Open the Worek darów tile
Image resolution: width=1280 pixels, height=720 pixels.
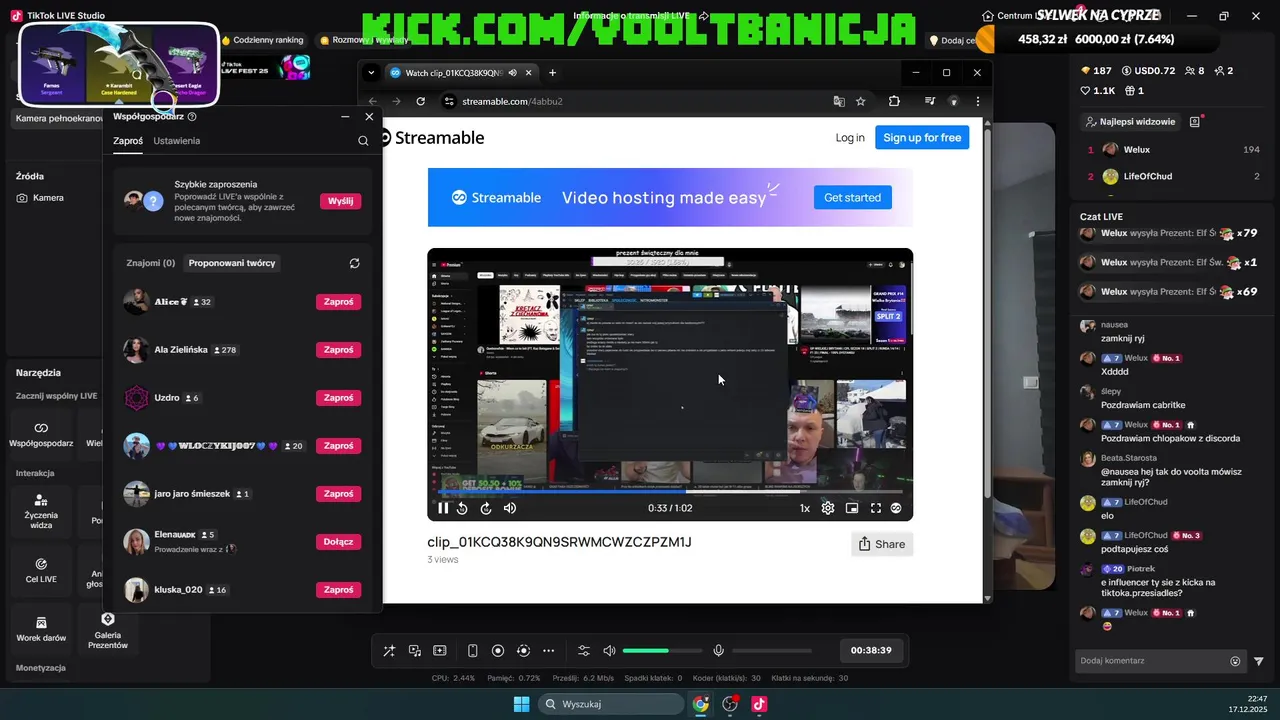[41, 629]
